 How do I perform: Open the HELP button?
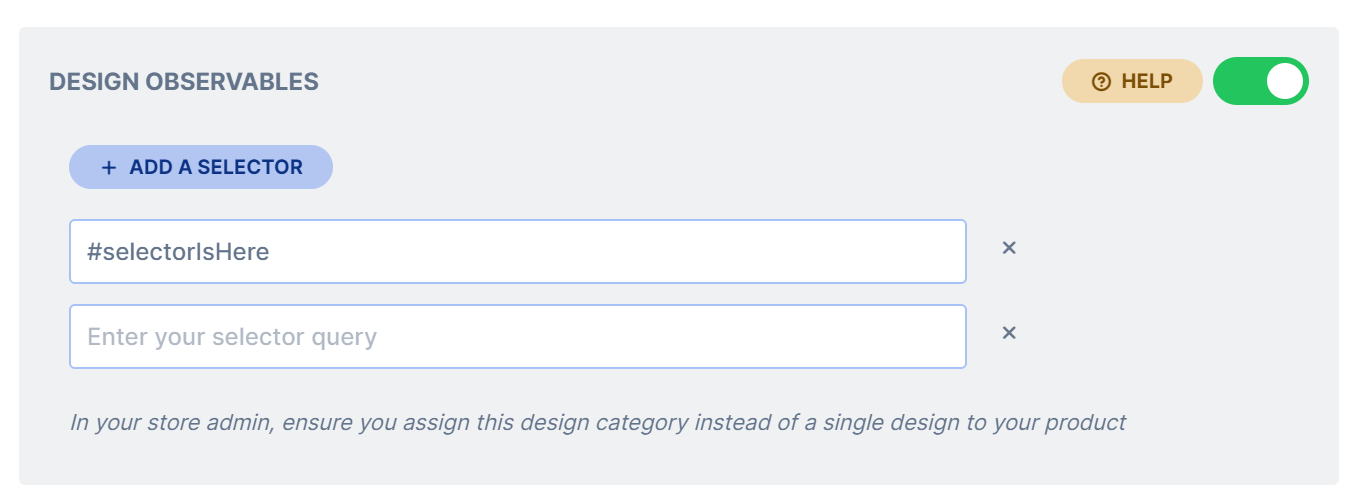1132,81
